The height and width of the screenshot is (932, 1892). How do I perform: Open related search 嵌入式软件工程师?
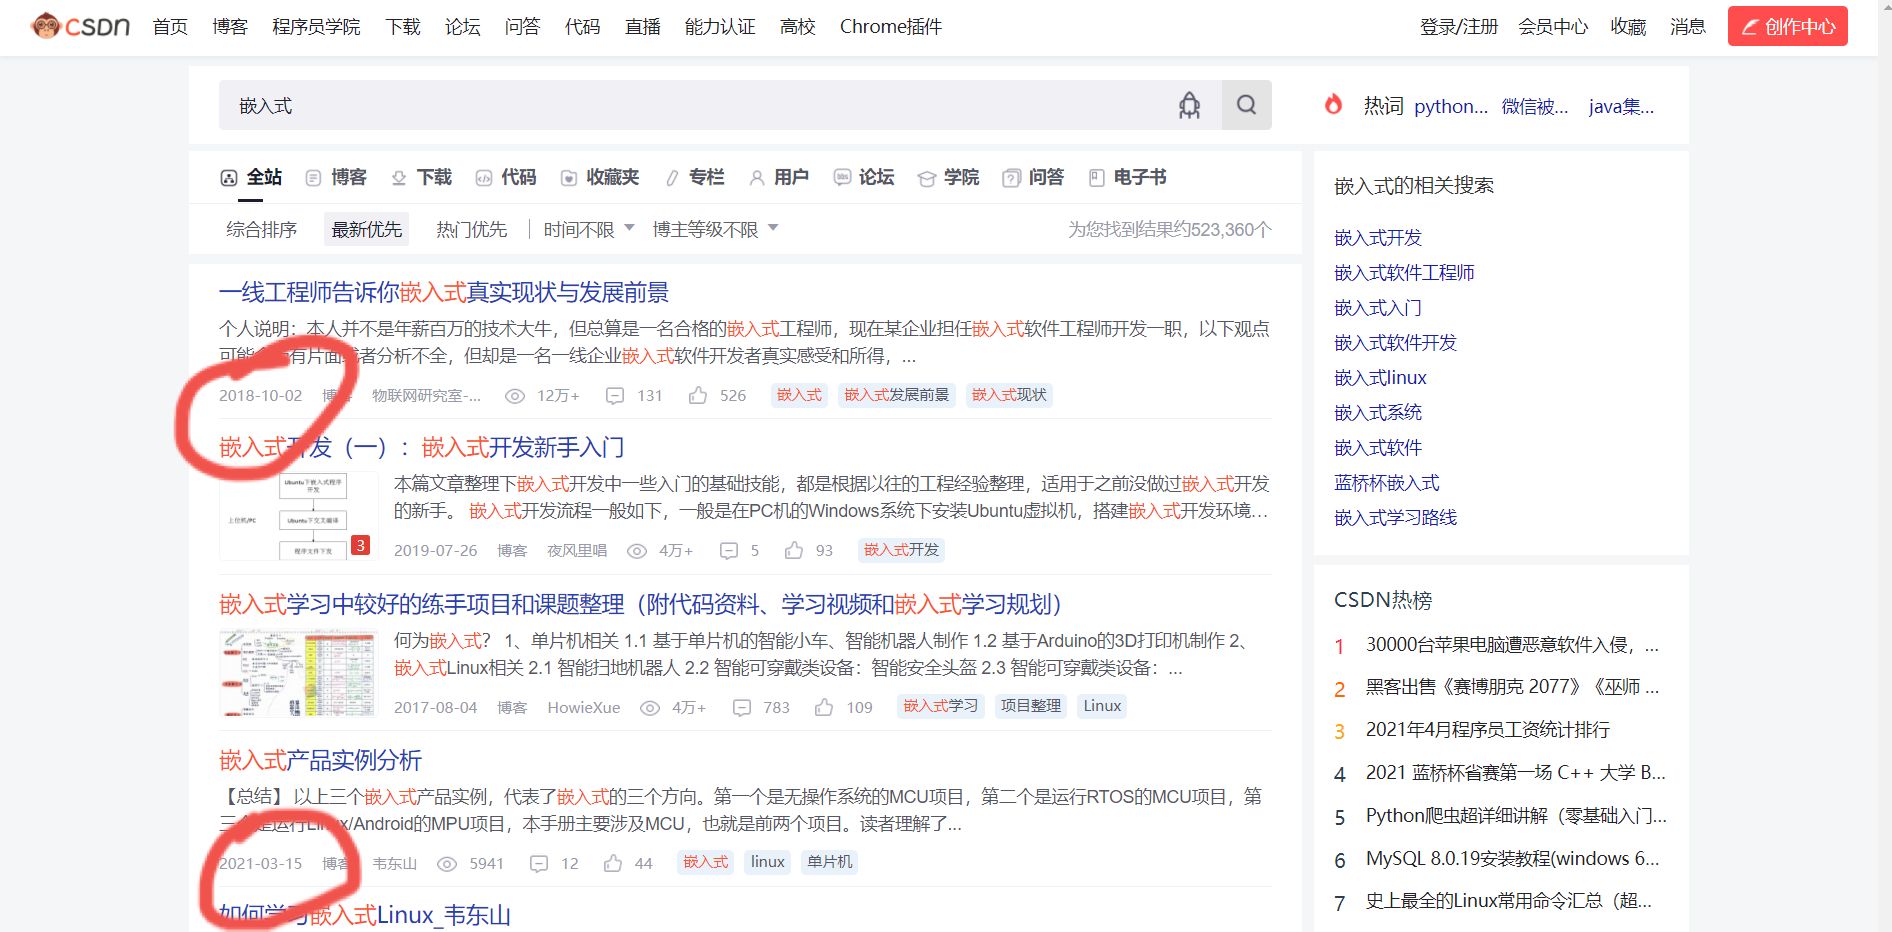pos(1404,273)
